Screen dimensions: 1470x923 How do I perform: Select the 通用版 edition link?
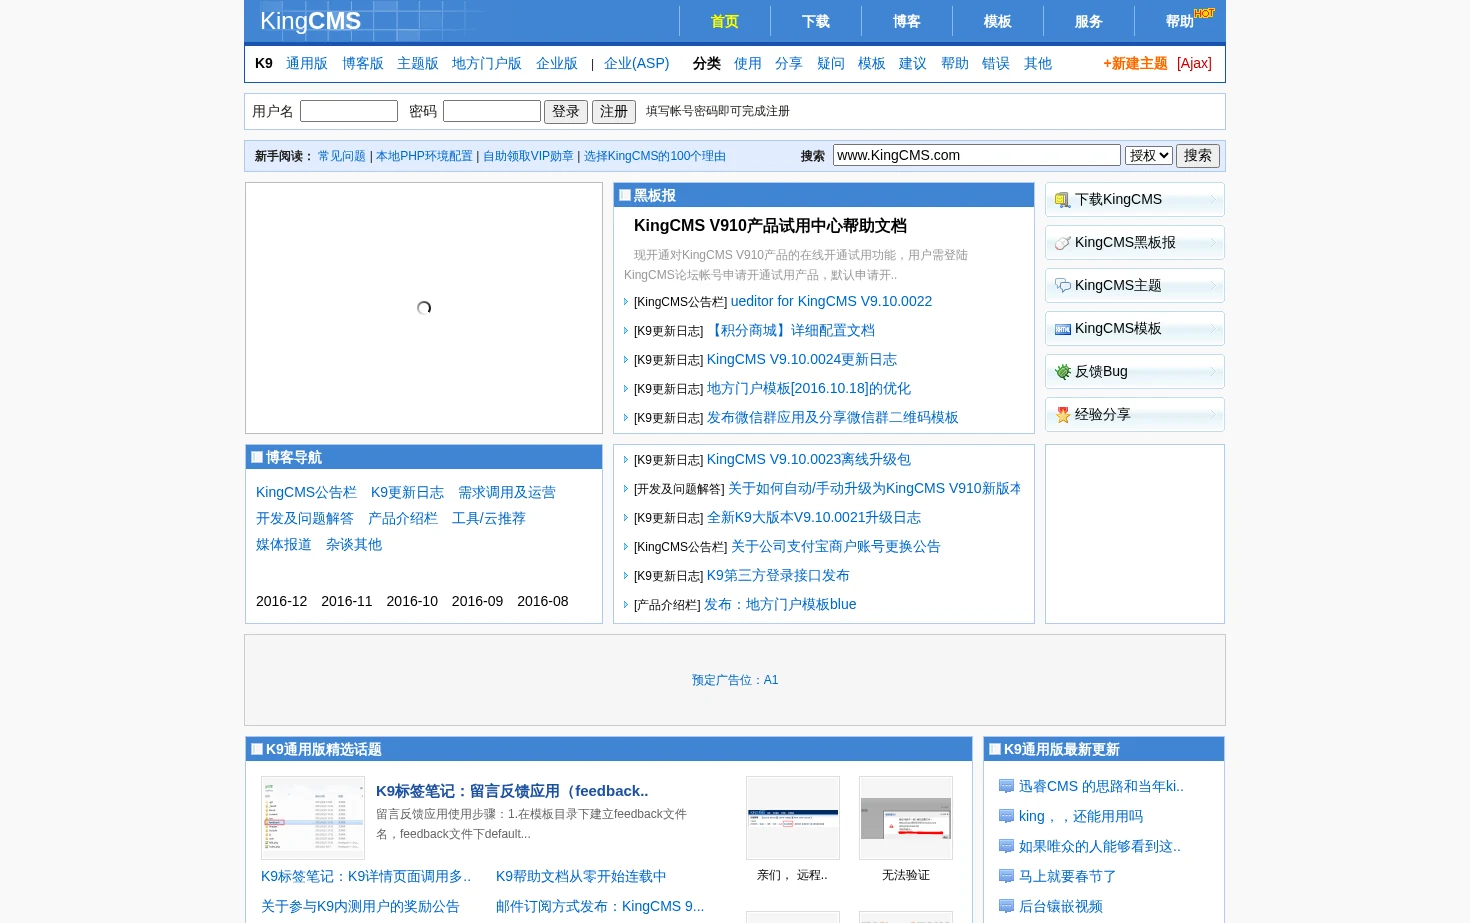tap(307, 63)
